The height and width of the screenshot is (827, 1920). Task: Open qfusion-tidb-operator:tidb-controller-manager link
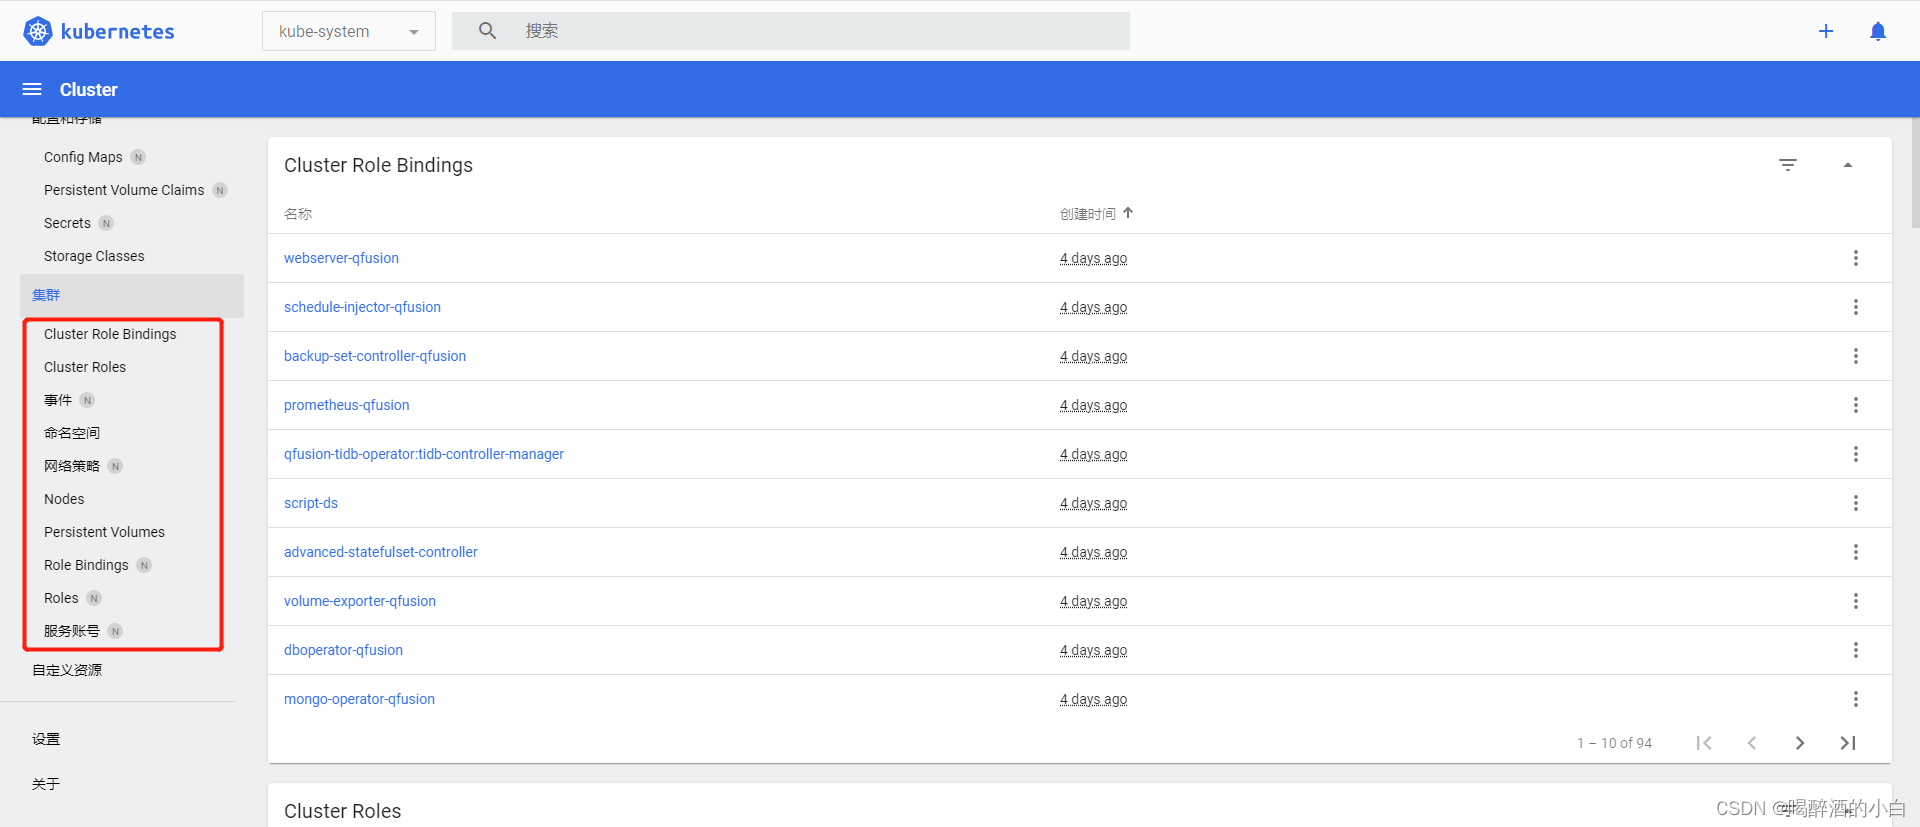[424, 454]
